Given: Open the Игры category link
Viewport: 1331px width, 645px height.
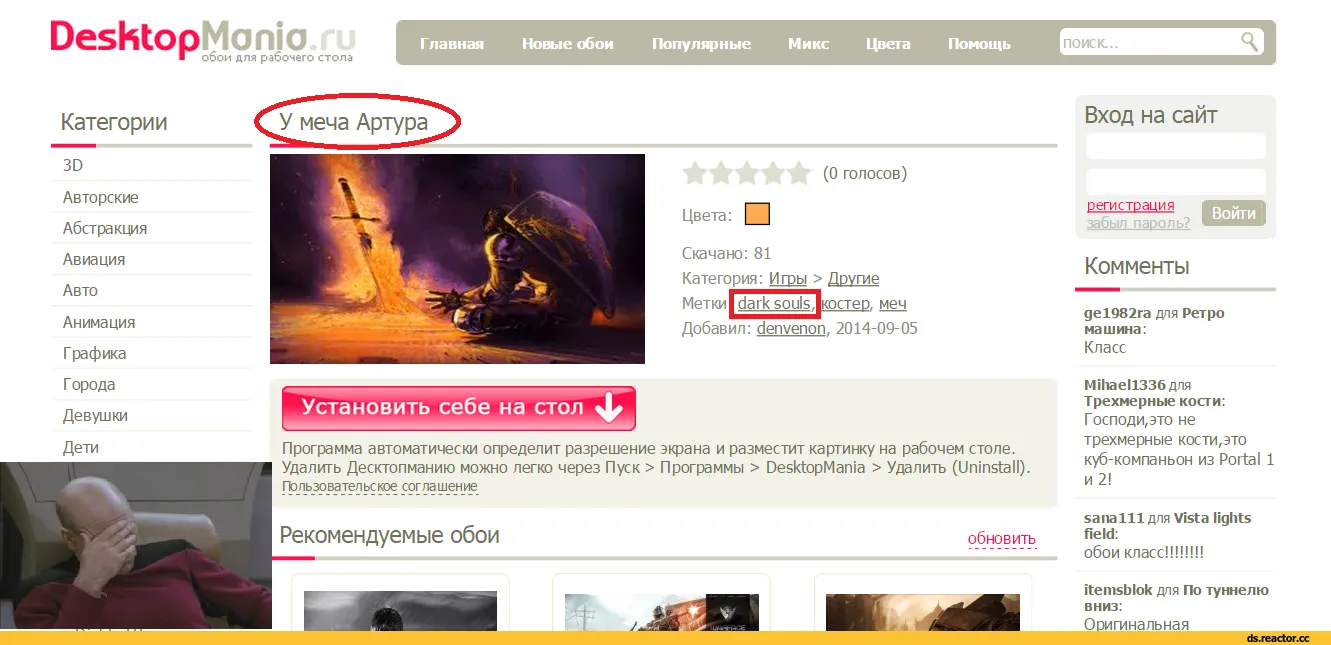Looking at the screenshot, I should pos(788,278).
